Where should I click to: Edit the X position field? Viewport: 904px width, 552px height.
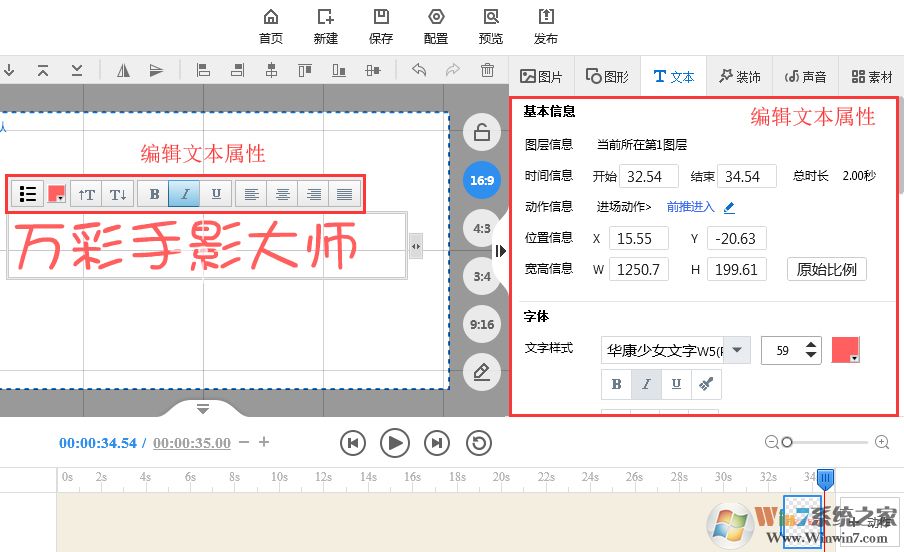638,238
